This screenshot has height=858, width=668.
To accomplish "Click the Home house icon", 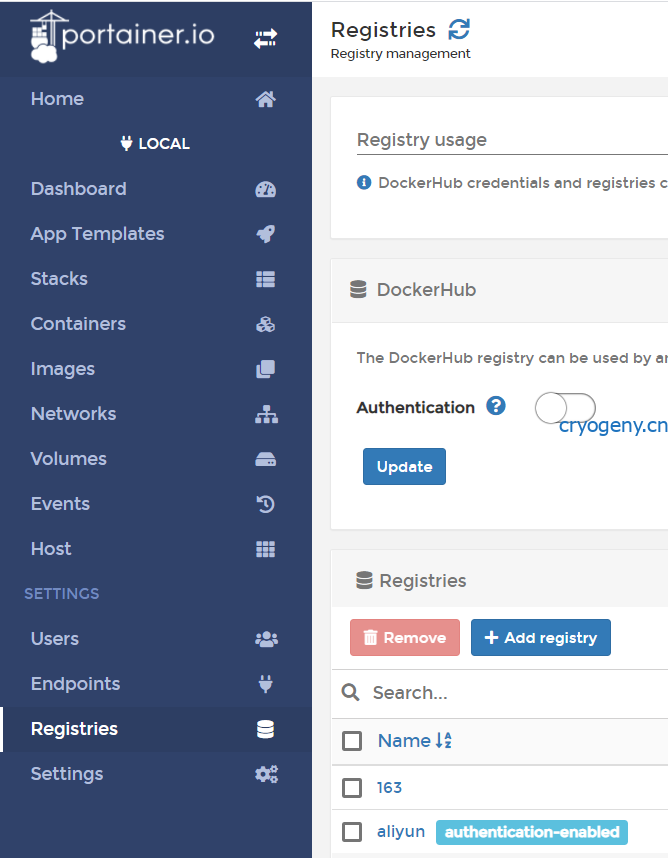I will point(266,99).
